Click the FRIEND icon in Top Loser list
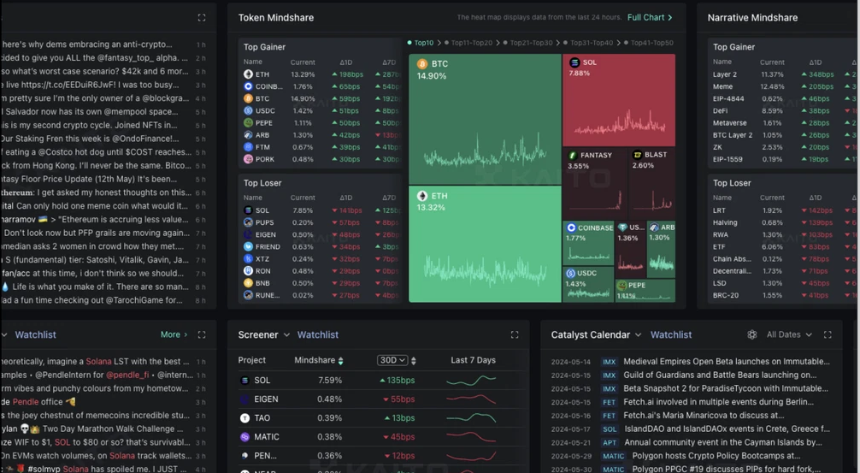 click(x=248, y=246)
